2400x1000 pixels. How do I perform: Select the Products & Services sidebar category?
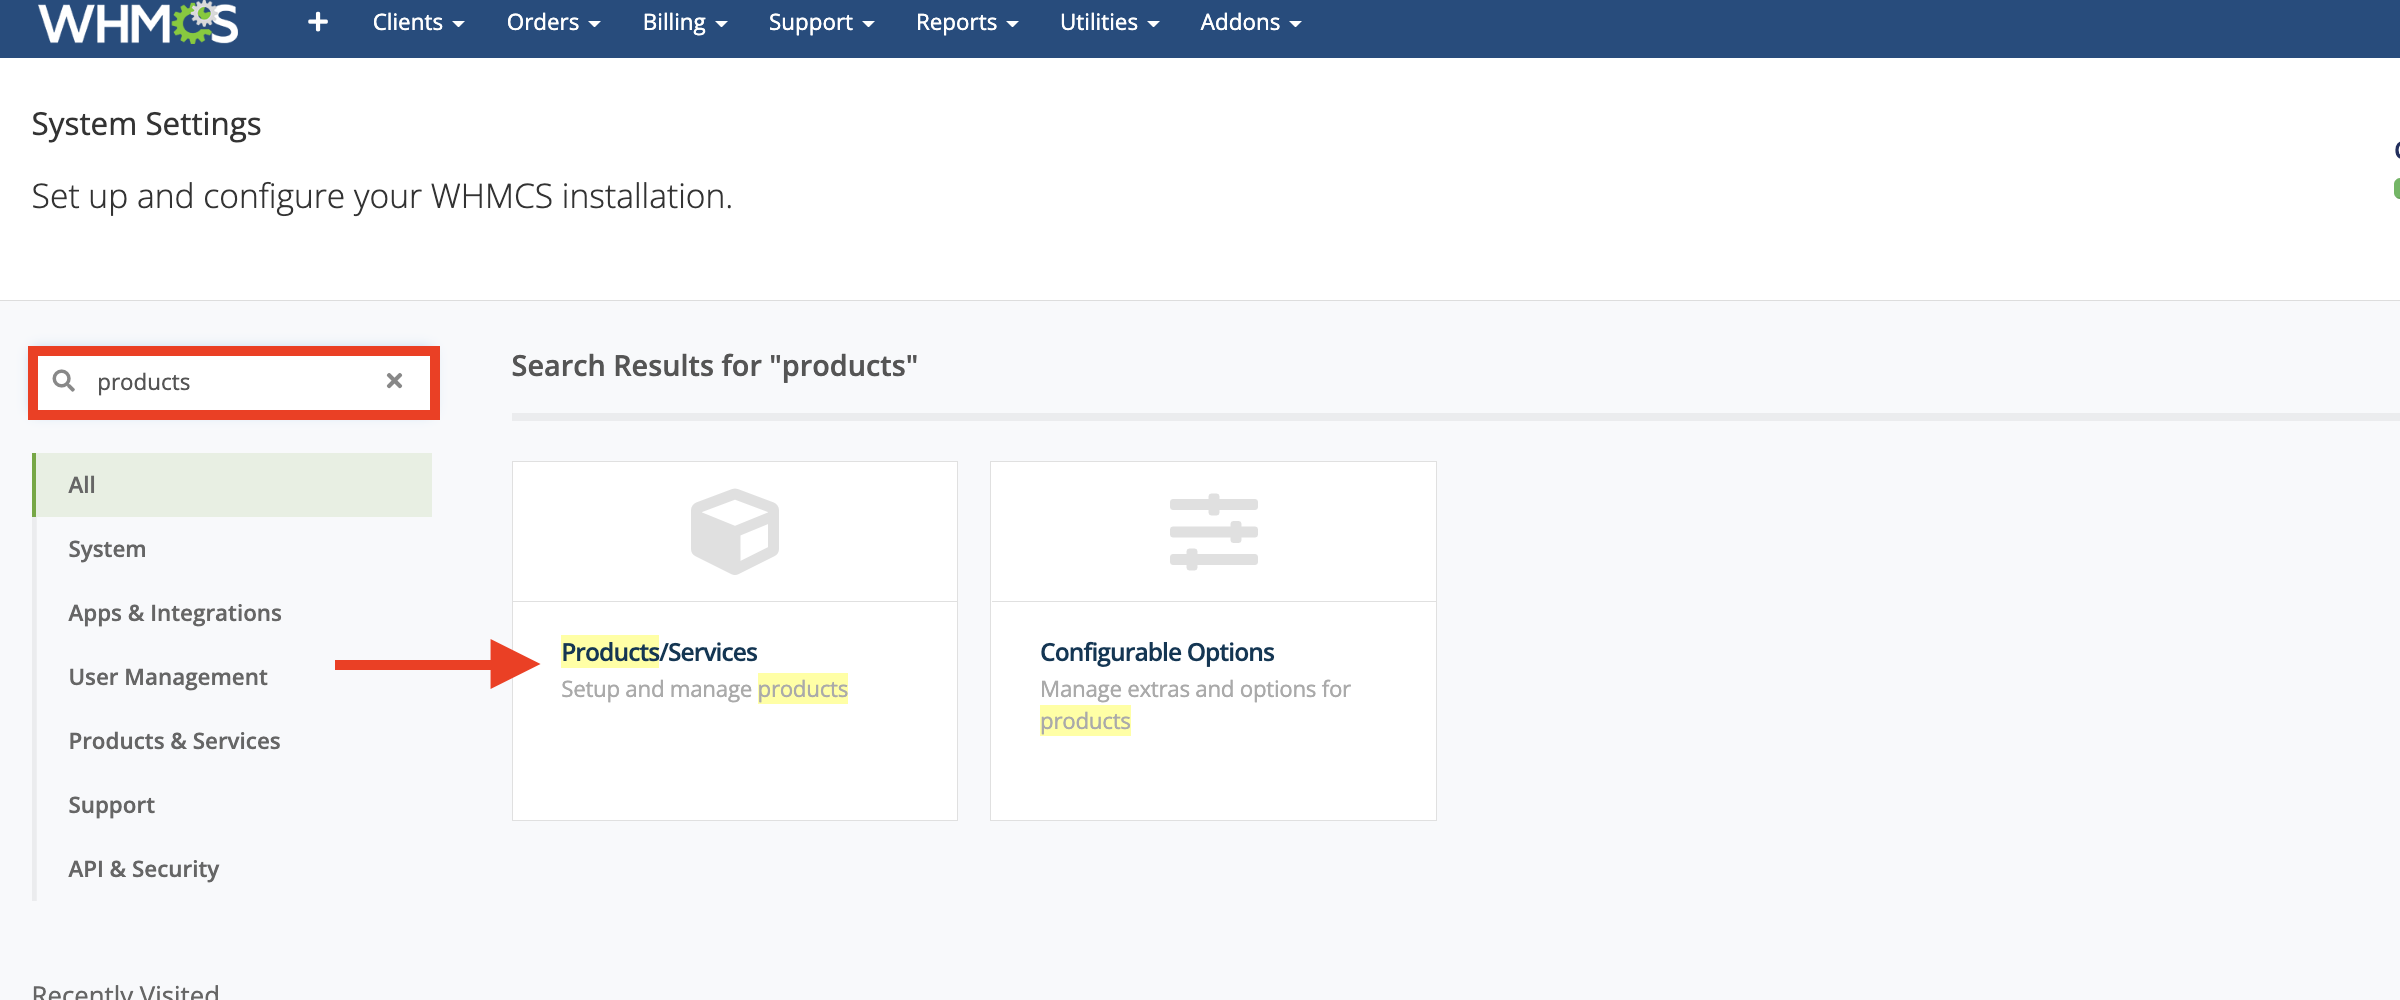point(234,741)
